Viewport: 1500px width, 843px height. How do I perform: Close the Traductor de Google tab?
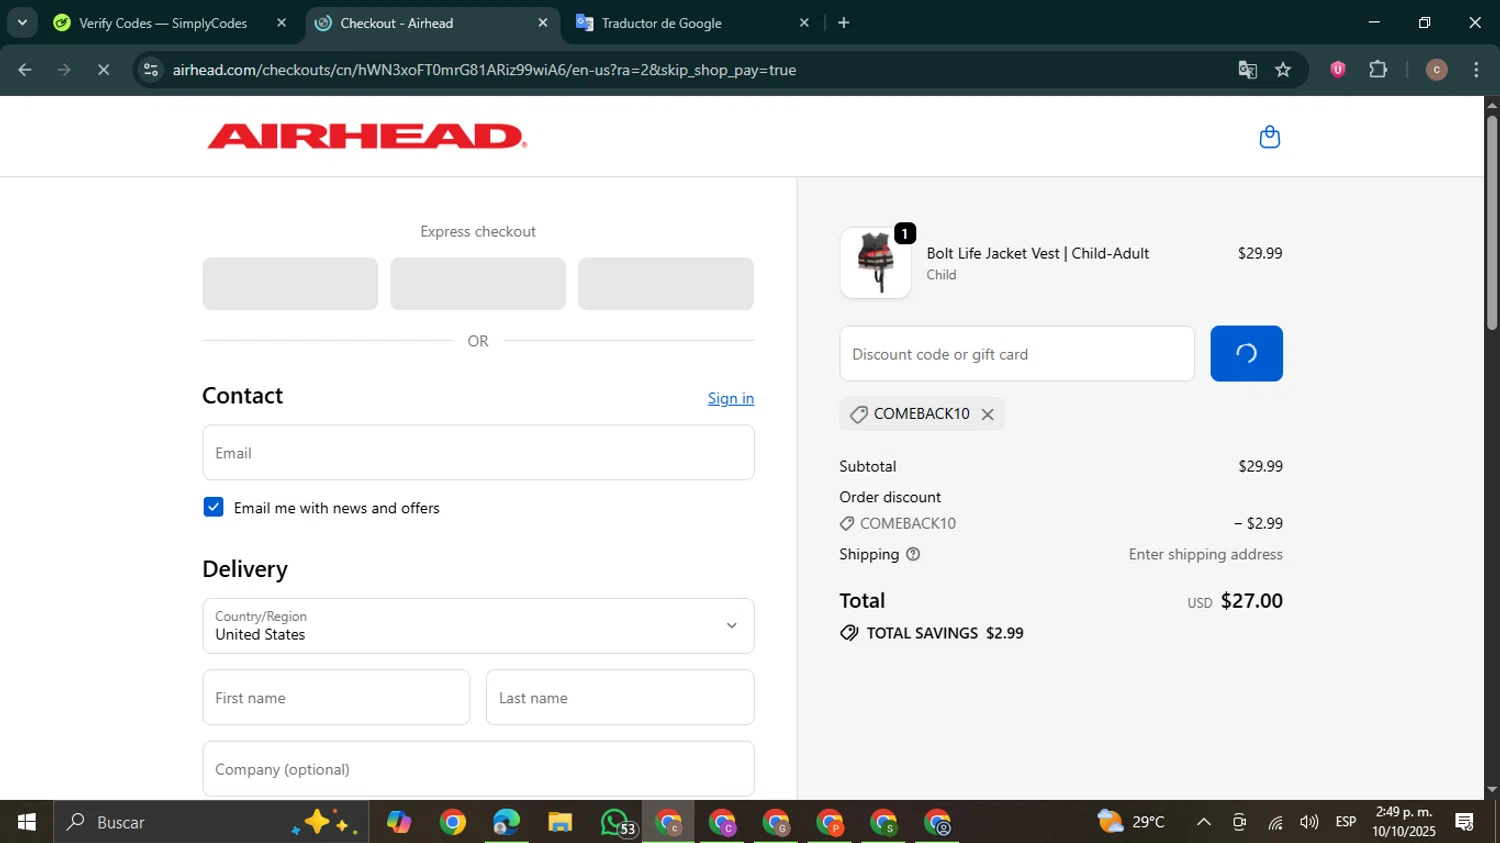tap(804, 22)
